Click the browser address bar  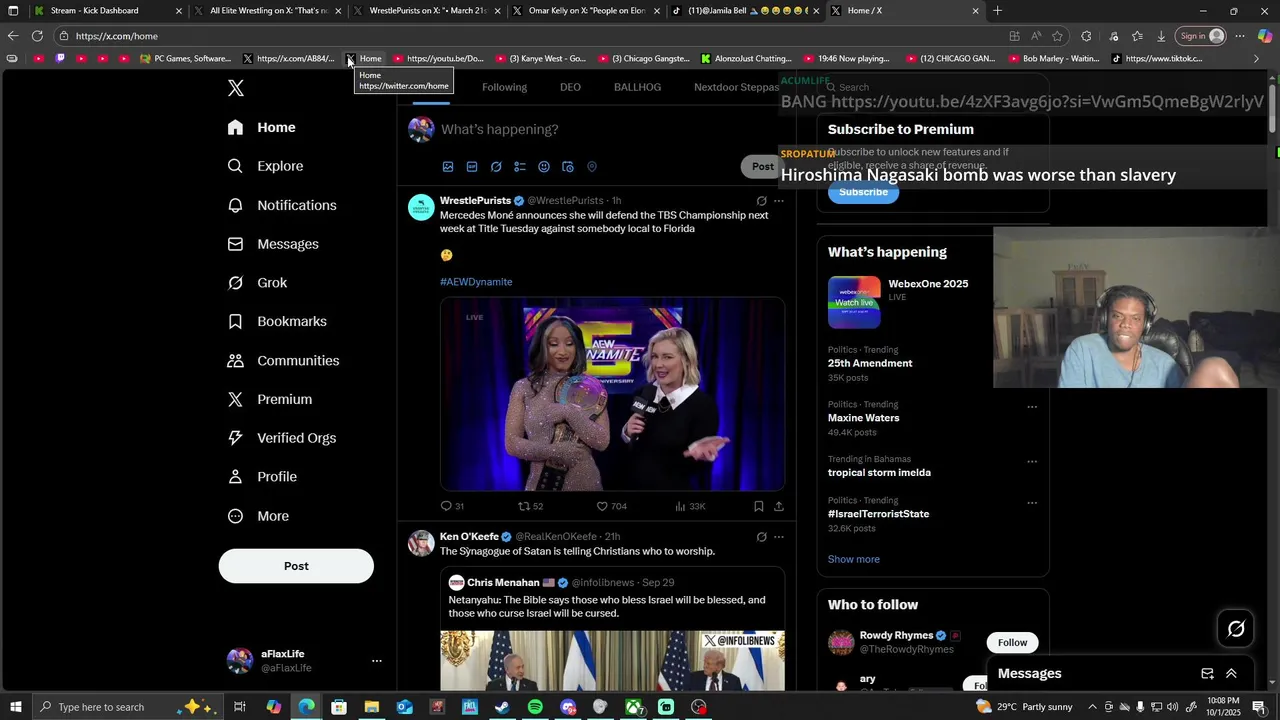point(530,36)
